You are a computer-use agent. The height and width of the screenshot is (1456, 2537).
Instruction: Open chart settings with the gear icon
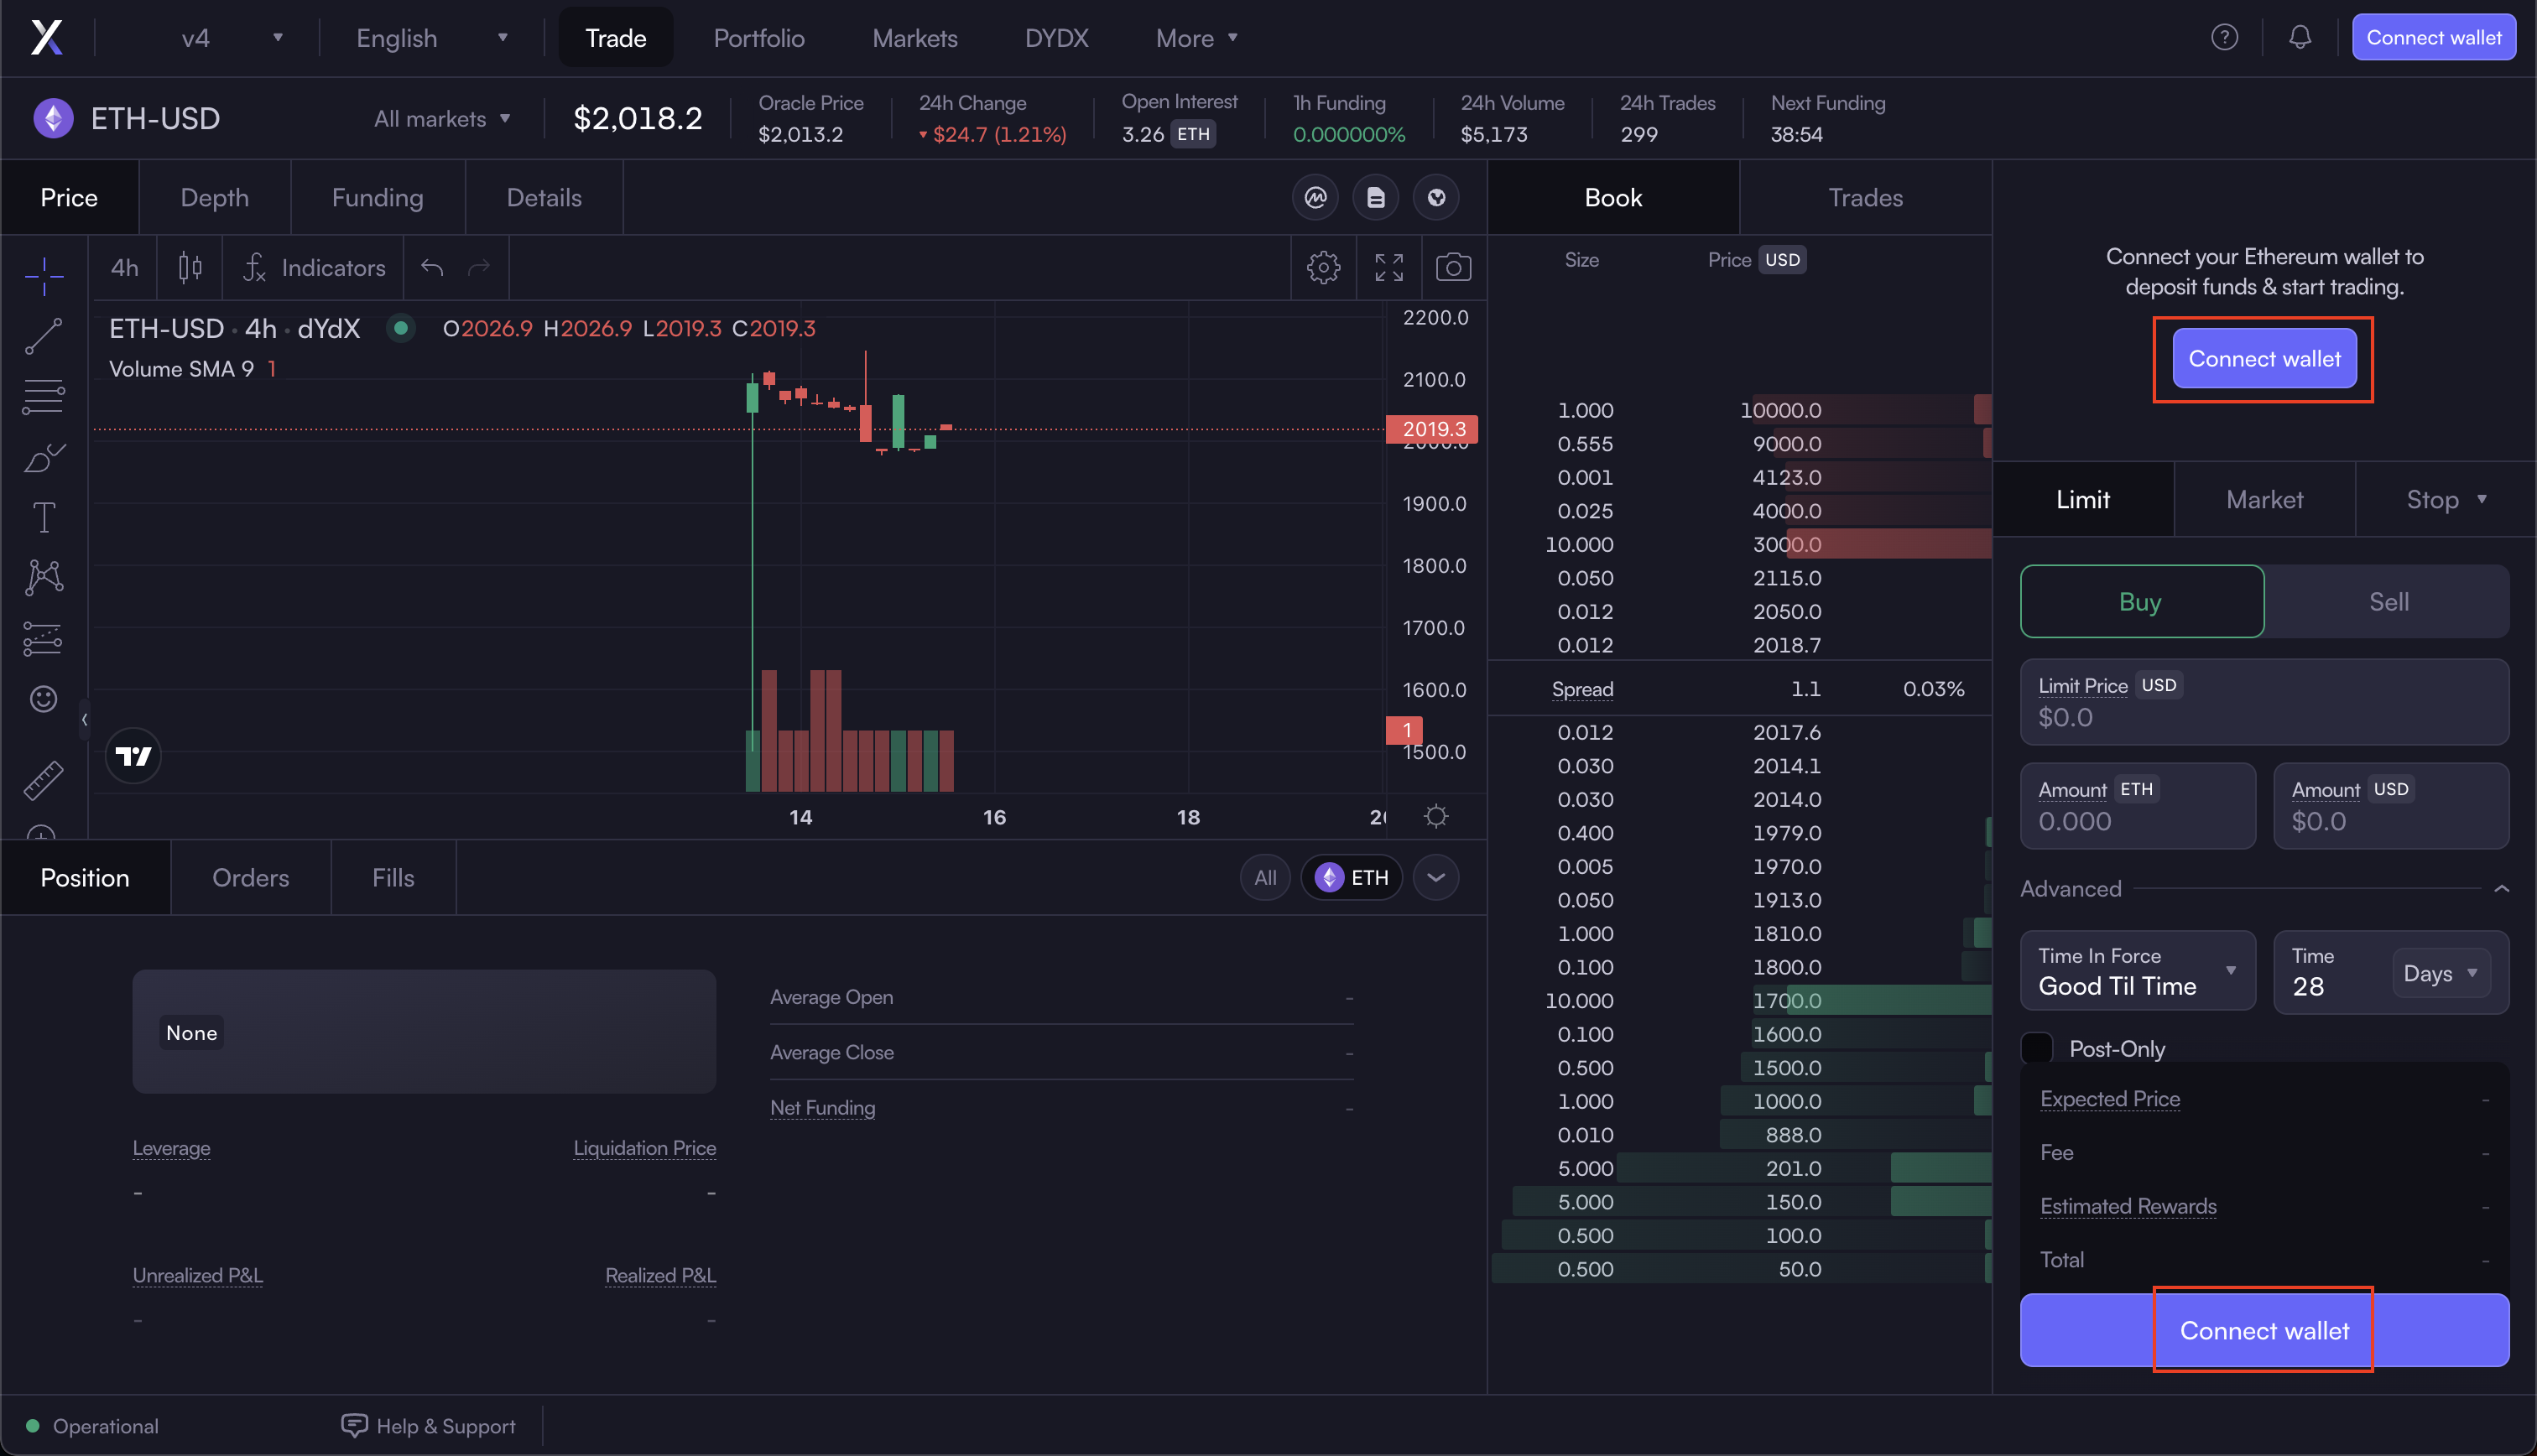(x=1323, y=267)
